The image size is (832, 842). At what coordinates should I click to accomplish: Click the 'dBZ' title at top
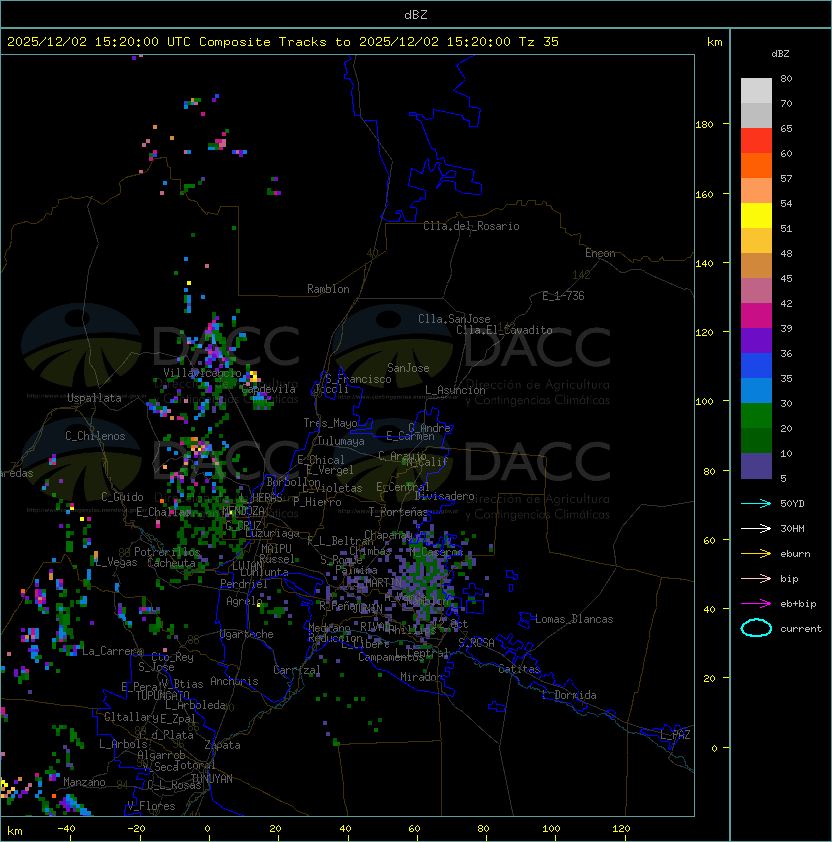[416, 14]
